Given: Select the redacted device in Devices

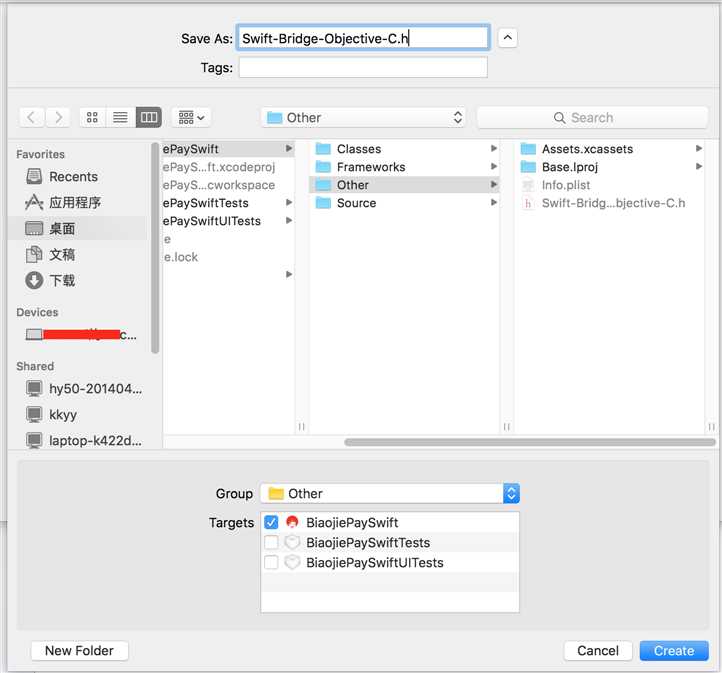Looking at the screenshot, I should 81,334.
